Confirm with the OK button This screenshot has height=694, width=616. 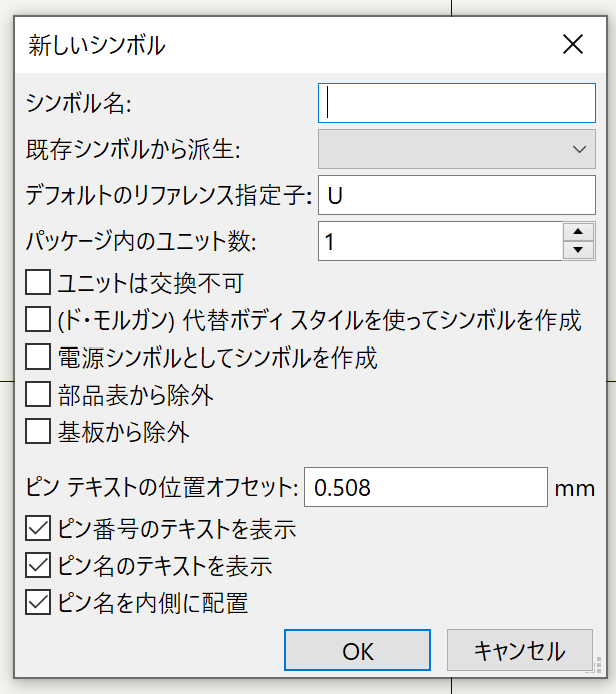coord(358,650)
